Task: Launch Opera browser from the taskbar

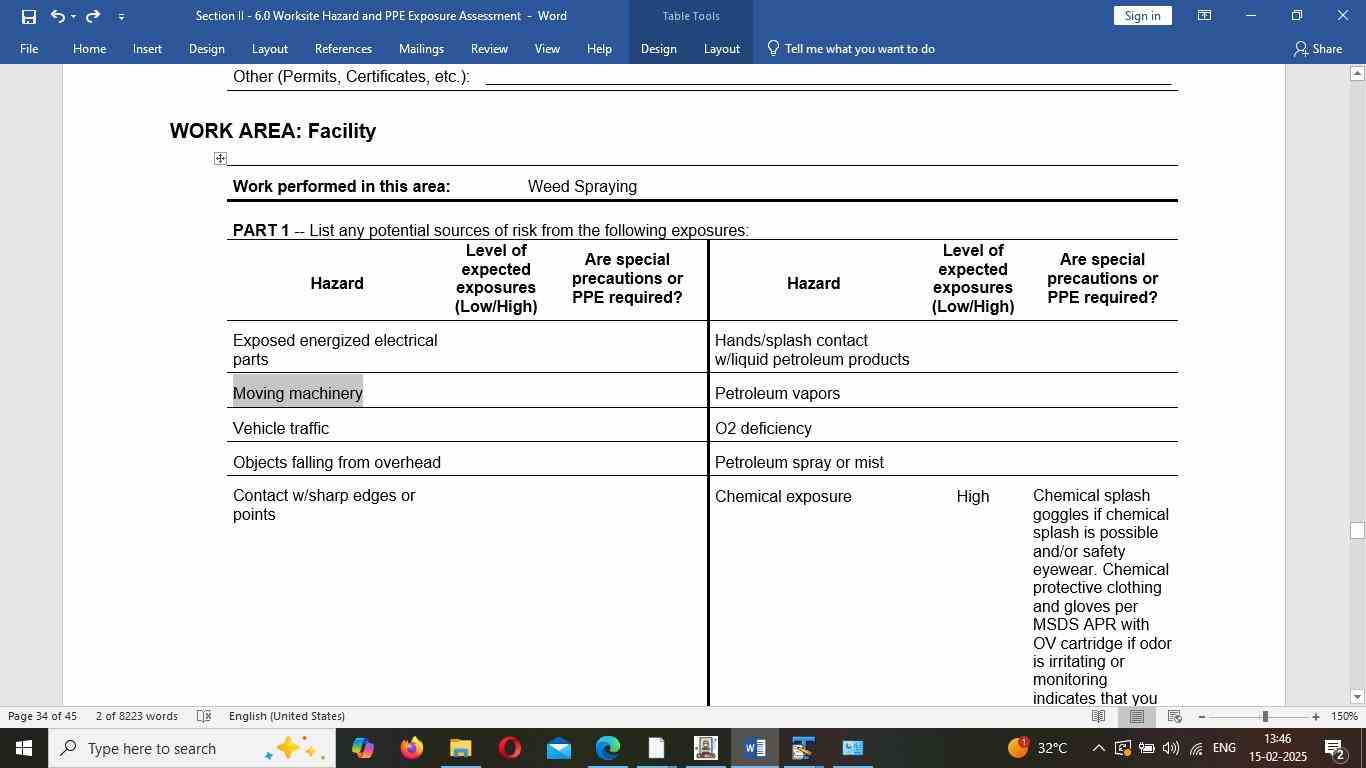Action: pos(509,748)
